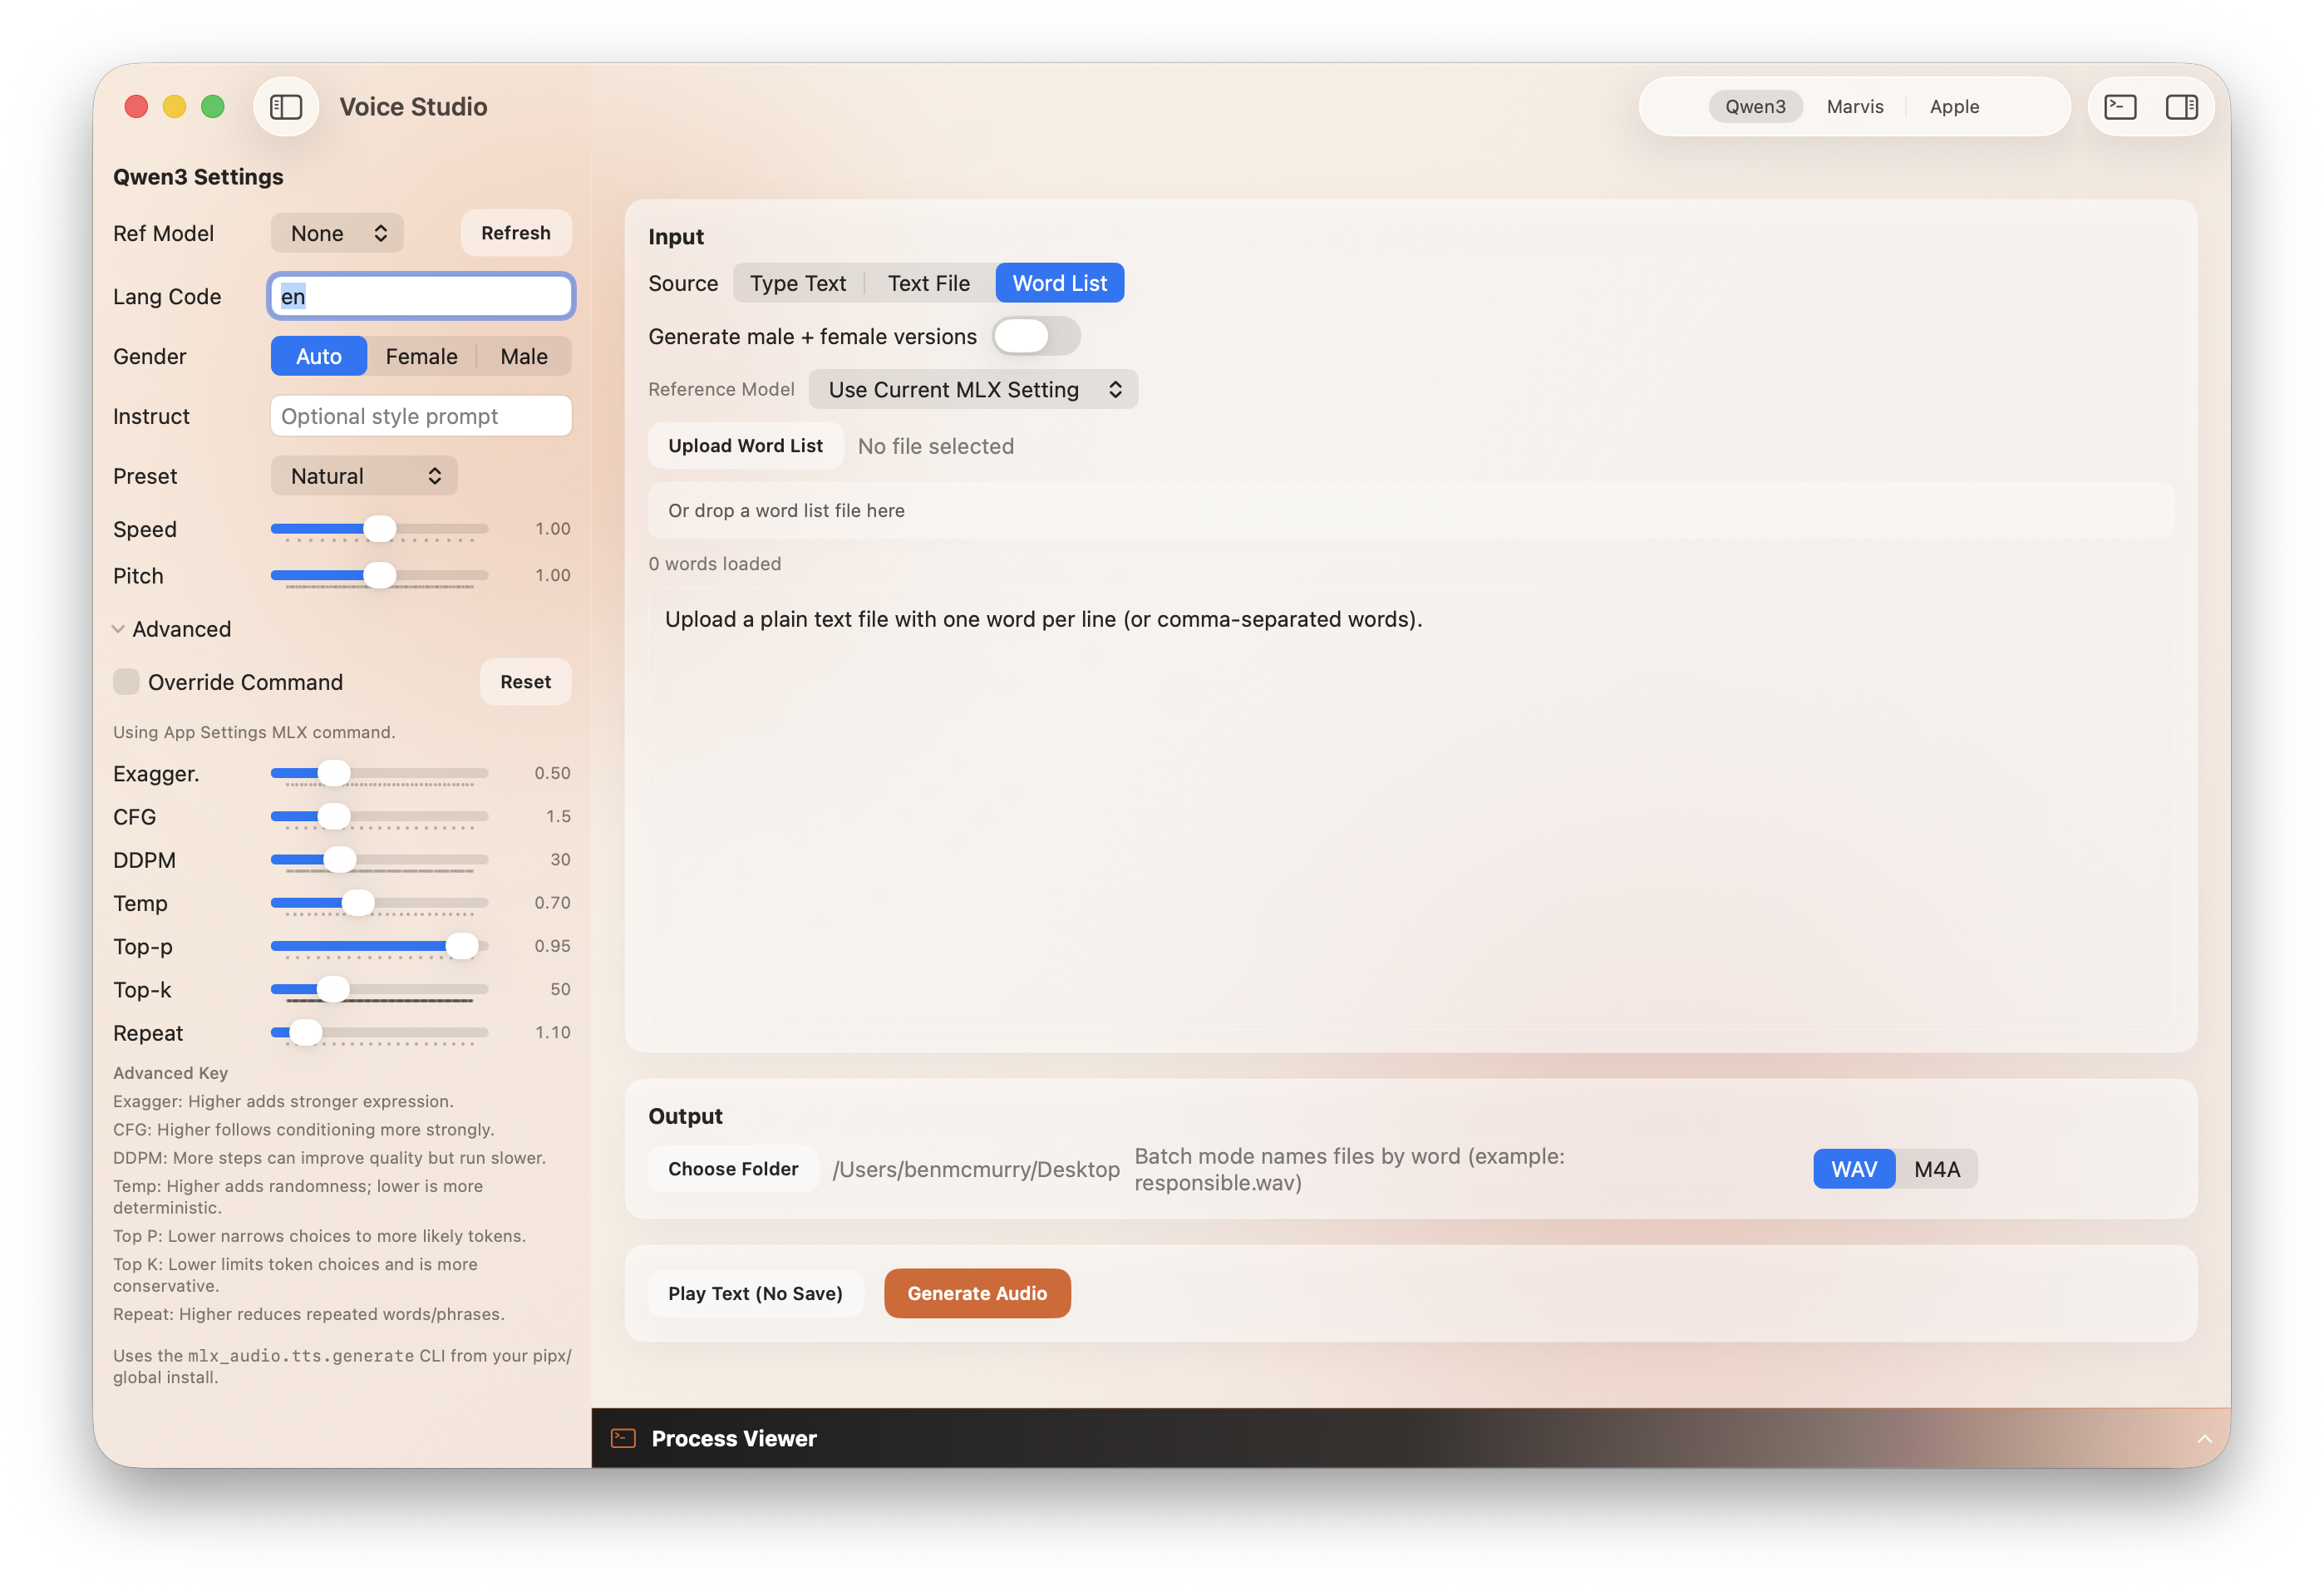
Task: Click the '0 words loaded' text
Action: coord(714,564)
